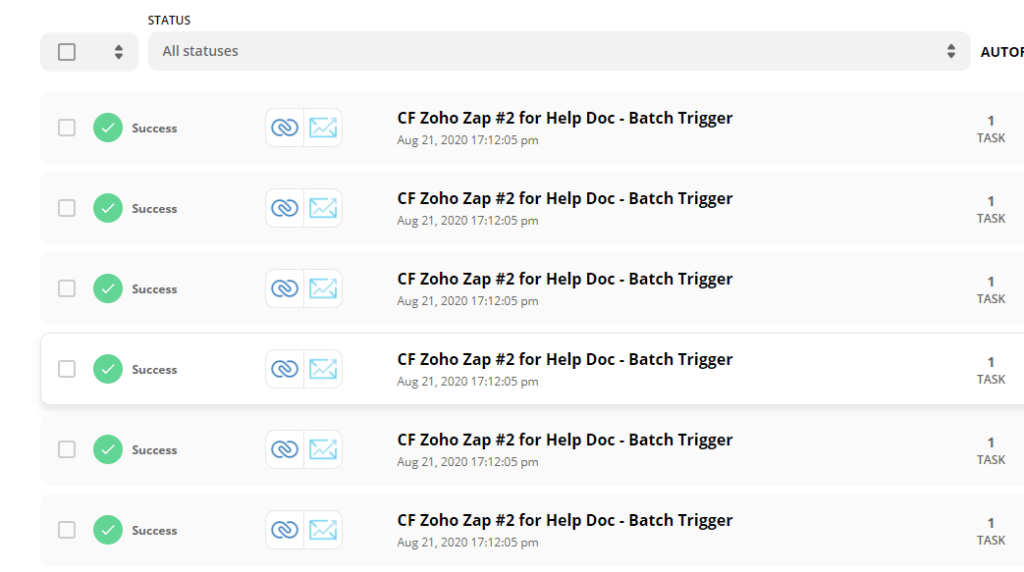This screenshot has width=1024, height=572.
Task: Click green Success checkmark in fifth row
Action: (108, 449)
